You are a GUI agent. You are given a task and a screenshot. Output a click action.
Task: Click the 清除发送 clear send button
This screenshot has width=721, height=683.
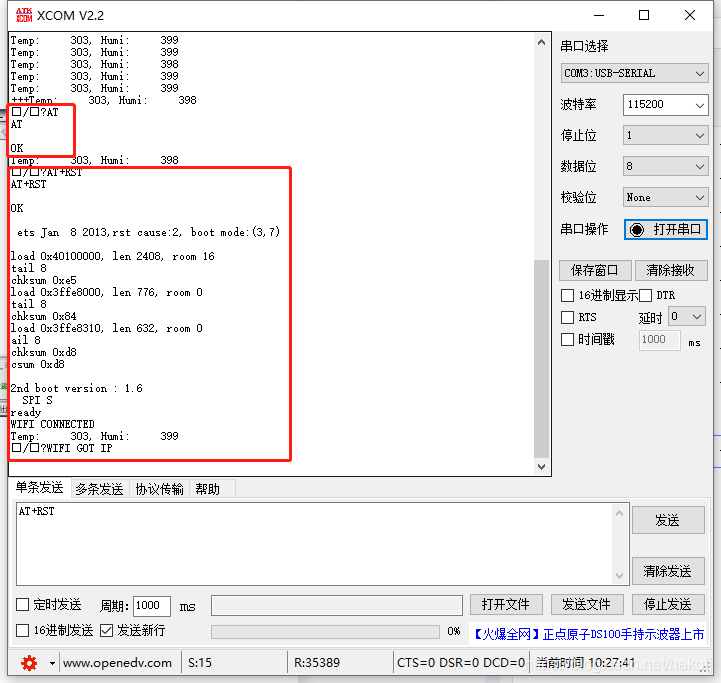tap(668, 571)
